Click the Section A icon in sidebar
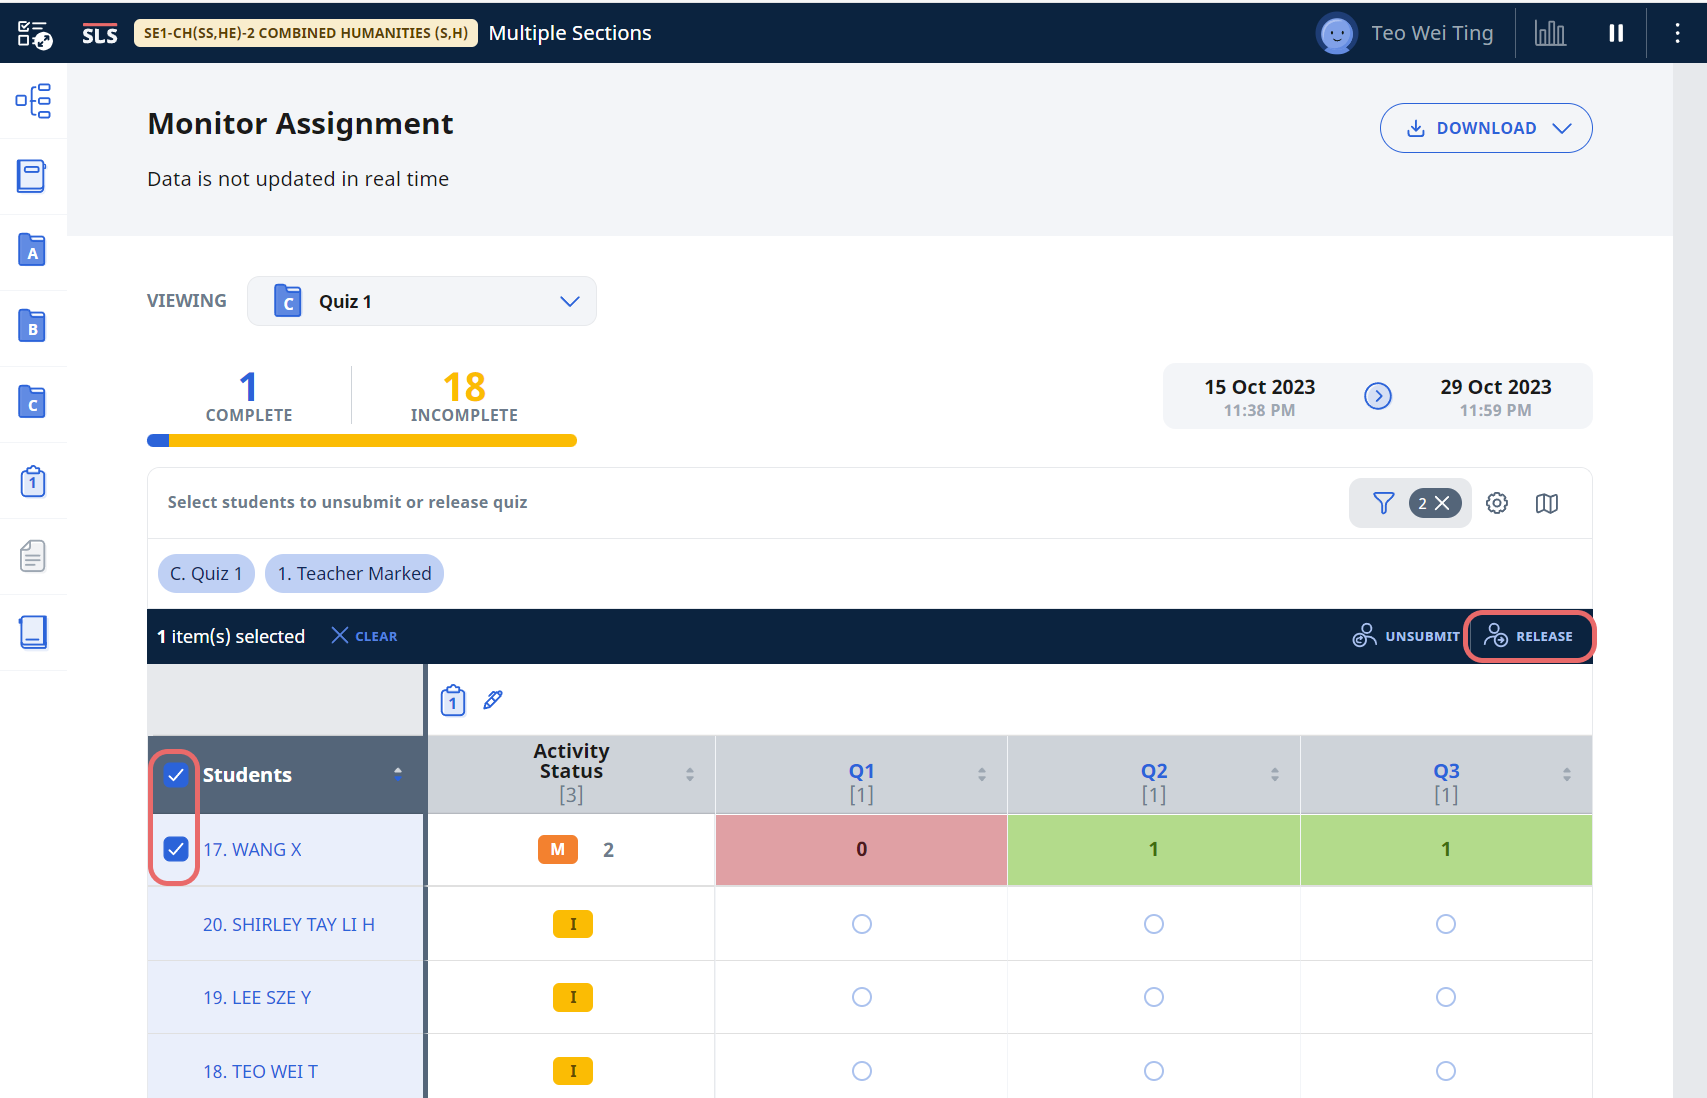This screenshot has height=1098, width=1707. tap(32, 250)
